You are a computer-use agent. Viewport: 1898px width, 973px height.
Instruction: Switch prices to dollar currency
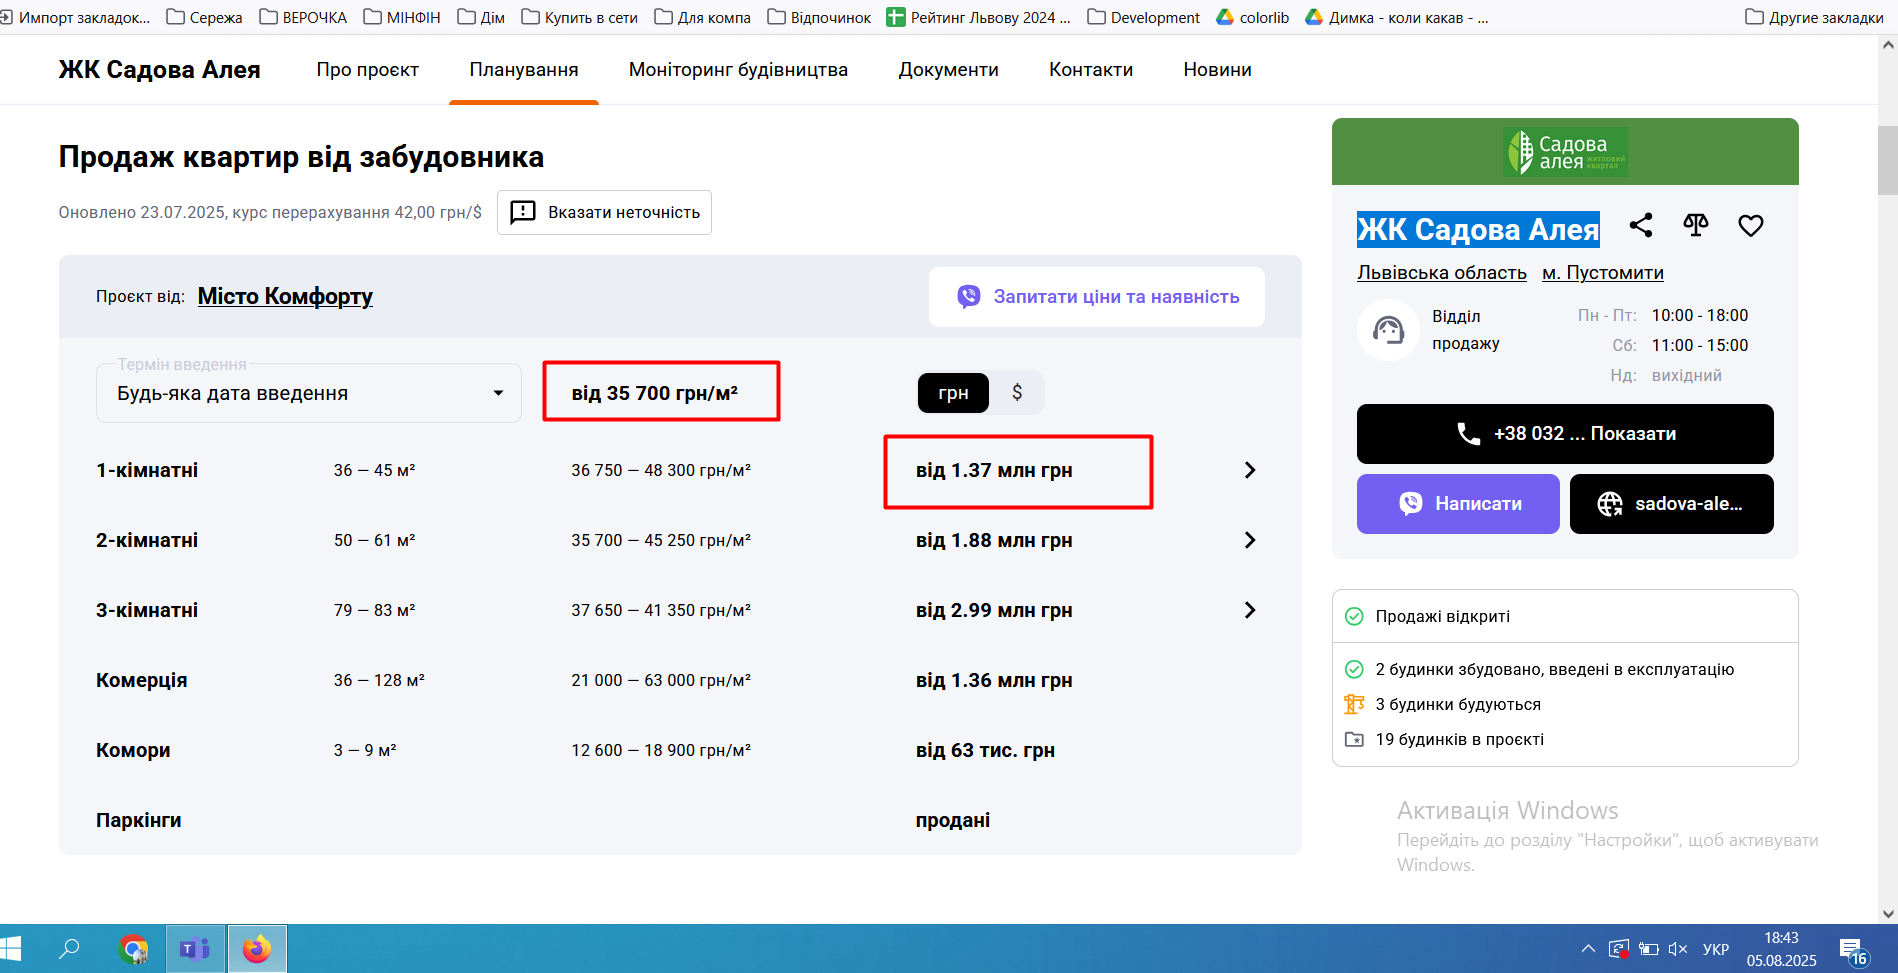[x=1017, y=393]
